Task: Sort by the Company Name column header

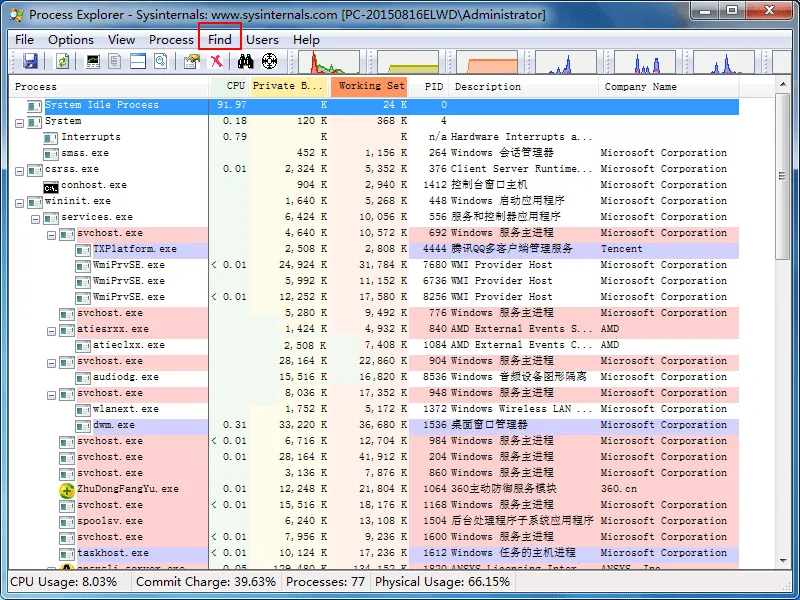Action: coord(668,86)
